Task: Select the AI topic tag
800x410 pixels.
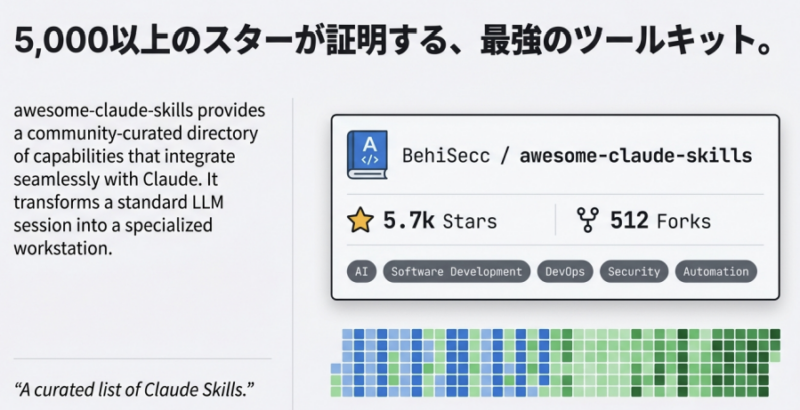Action: pos(361,271)
